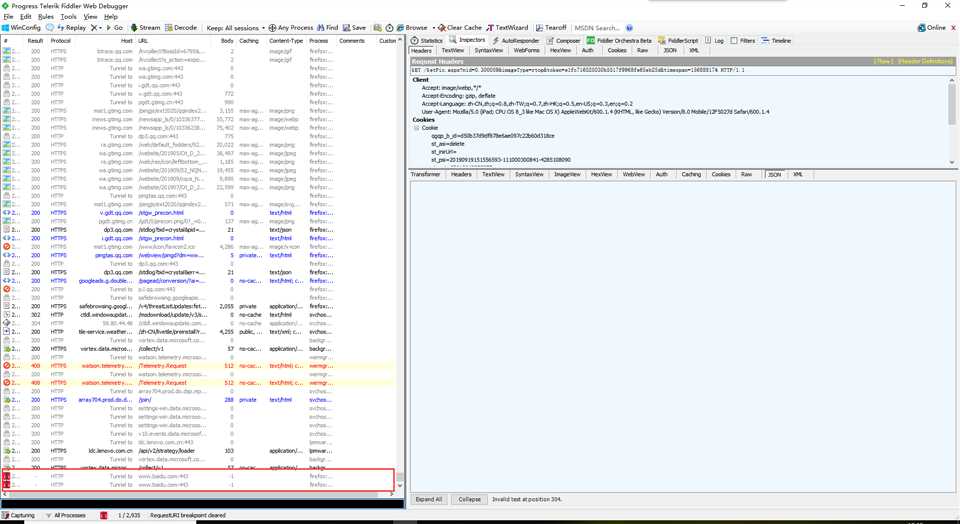Image resolution: width=960 pixels, height=524 pixels.
Task: Click the comment balloon icon in toolbar
Action: 50,28
